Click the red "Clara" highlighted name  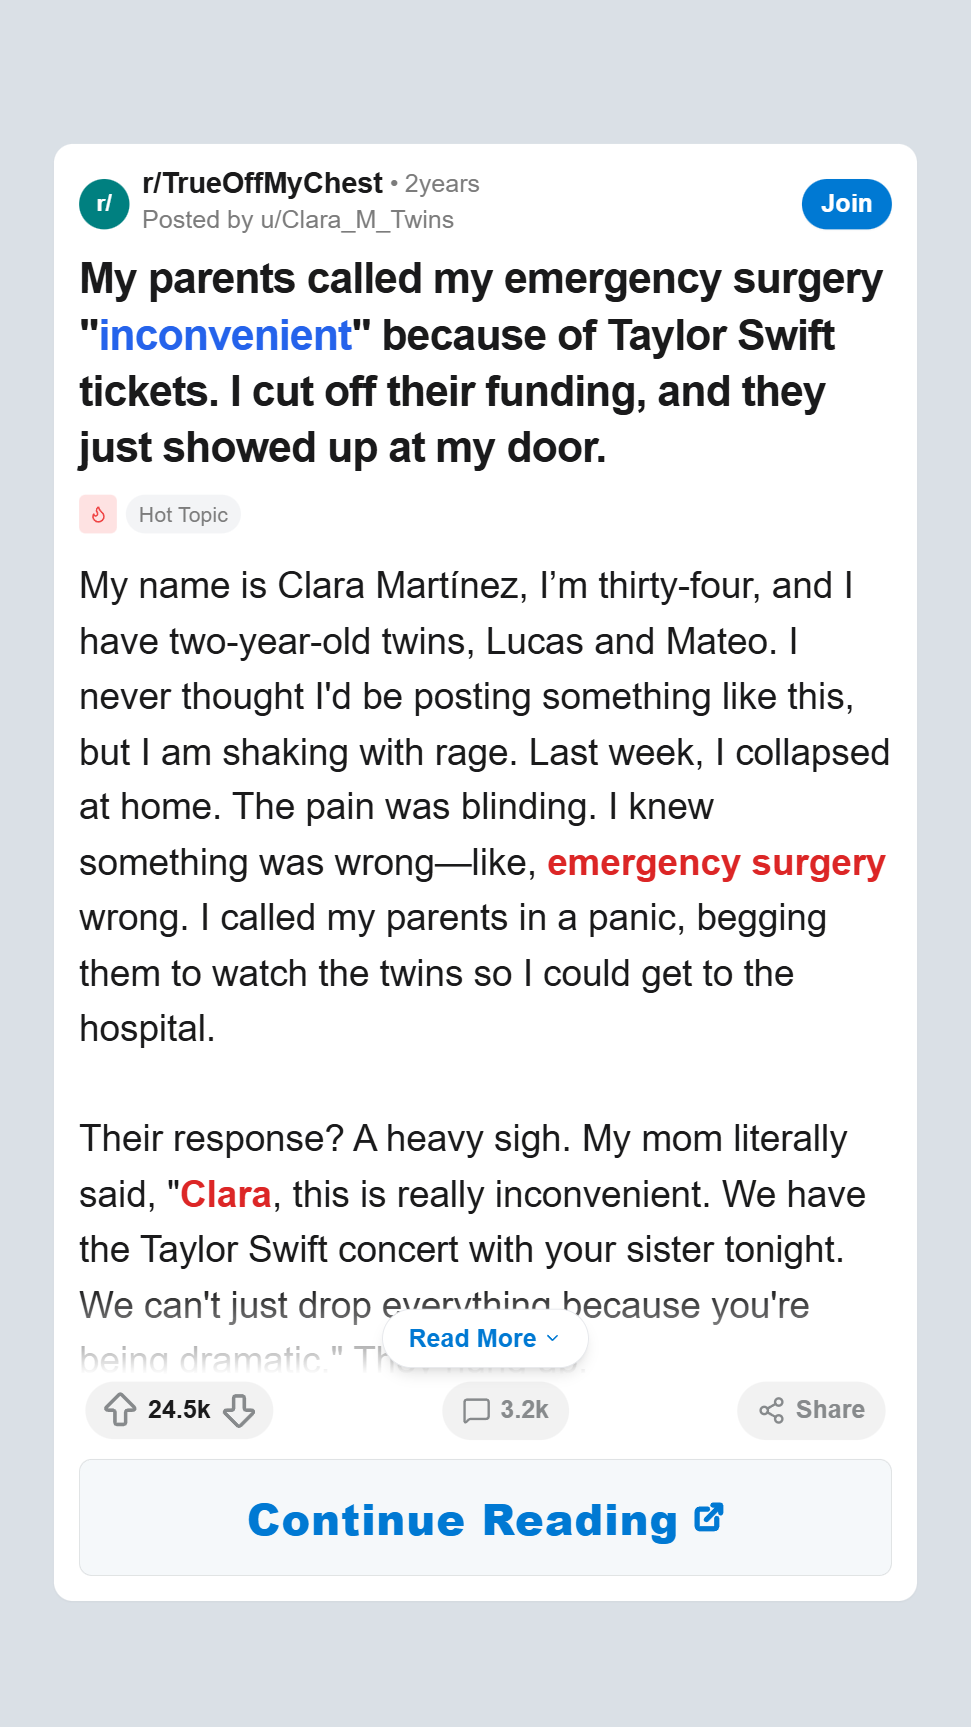pos(226,1195)
